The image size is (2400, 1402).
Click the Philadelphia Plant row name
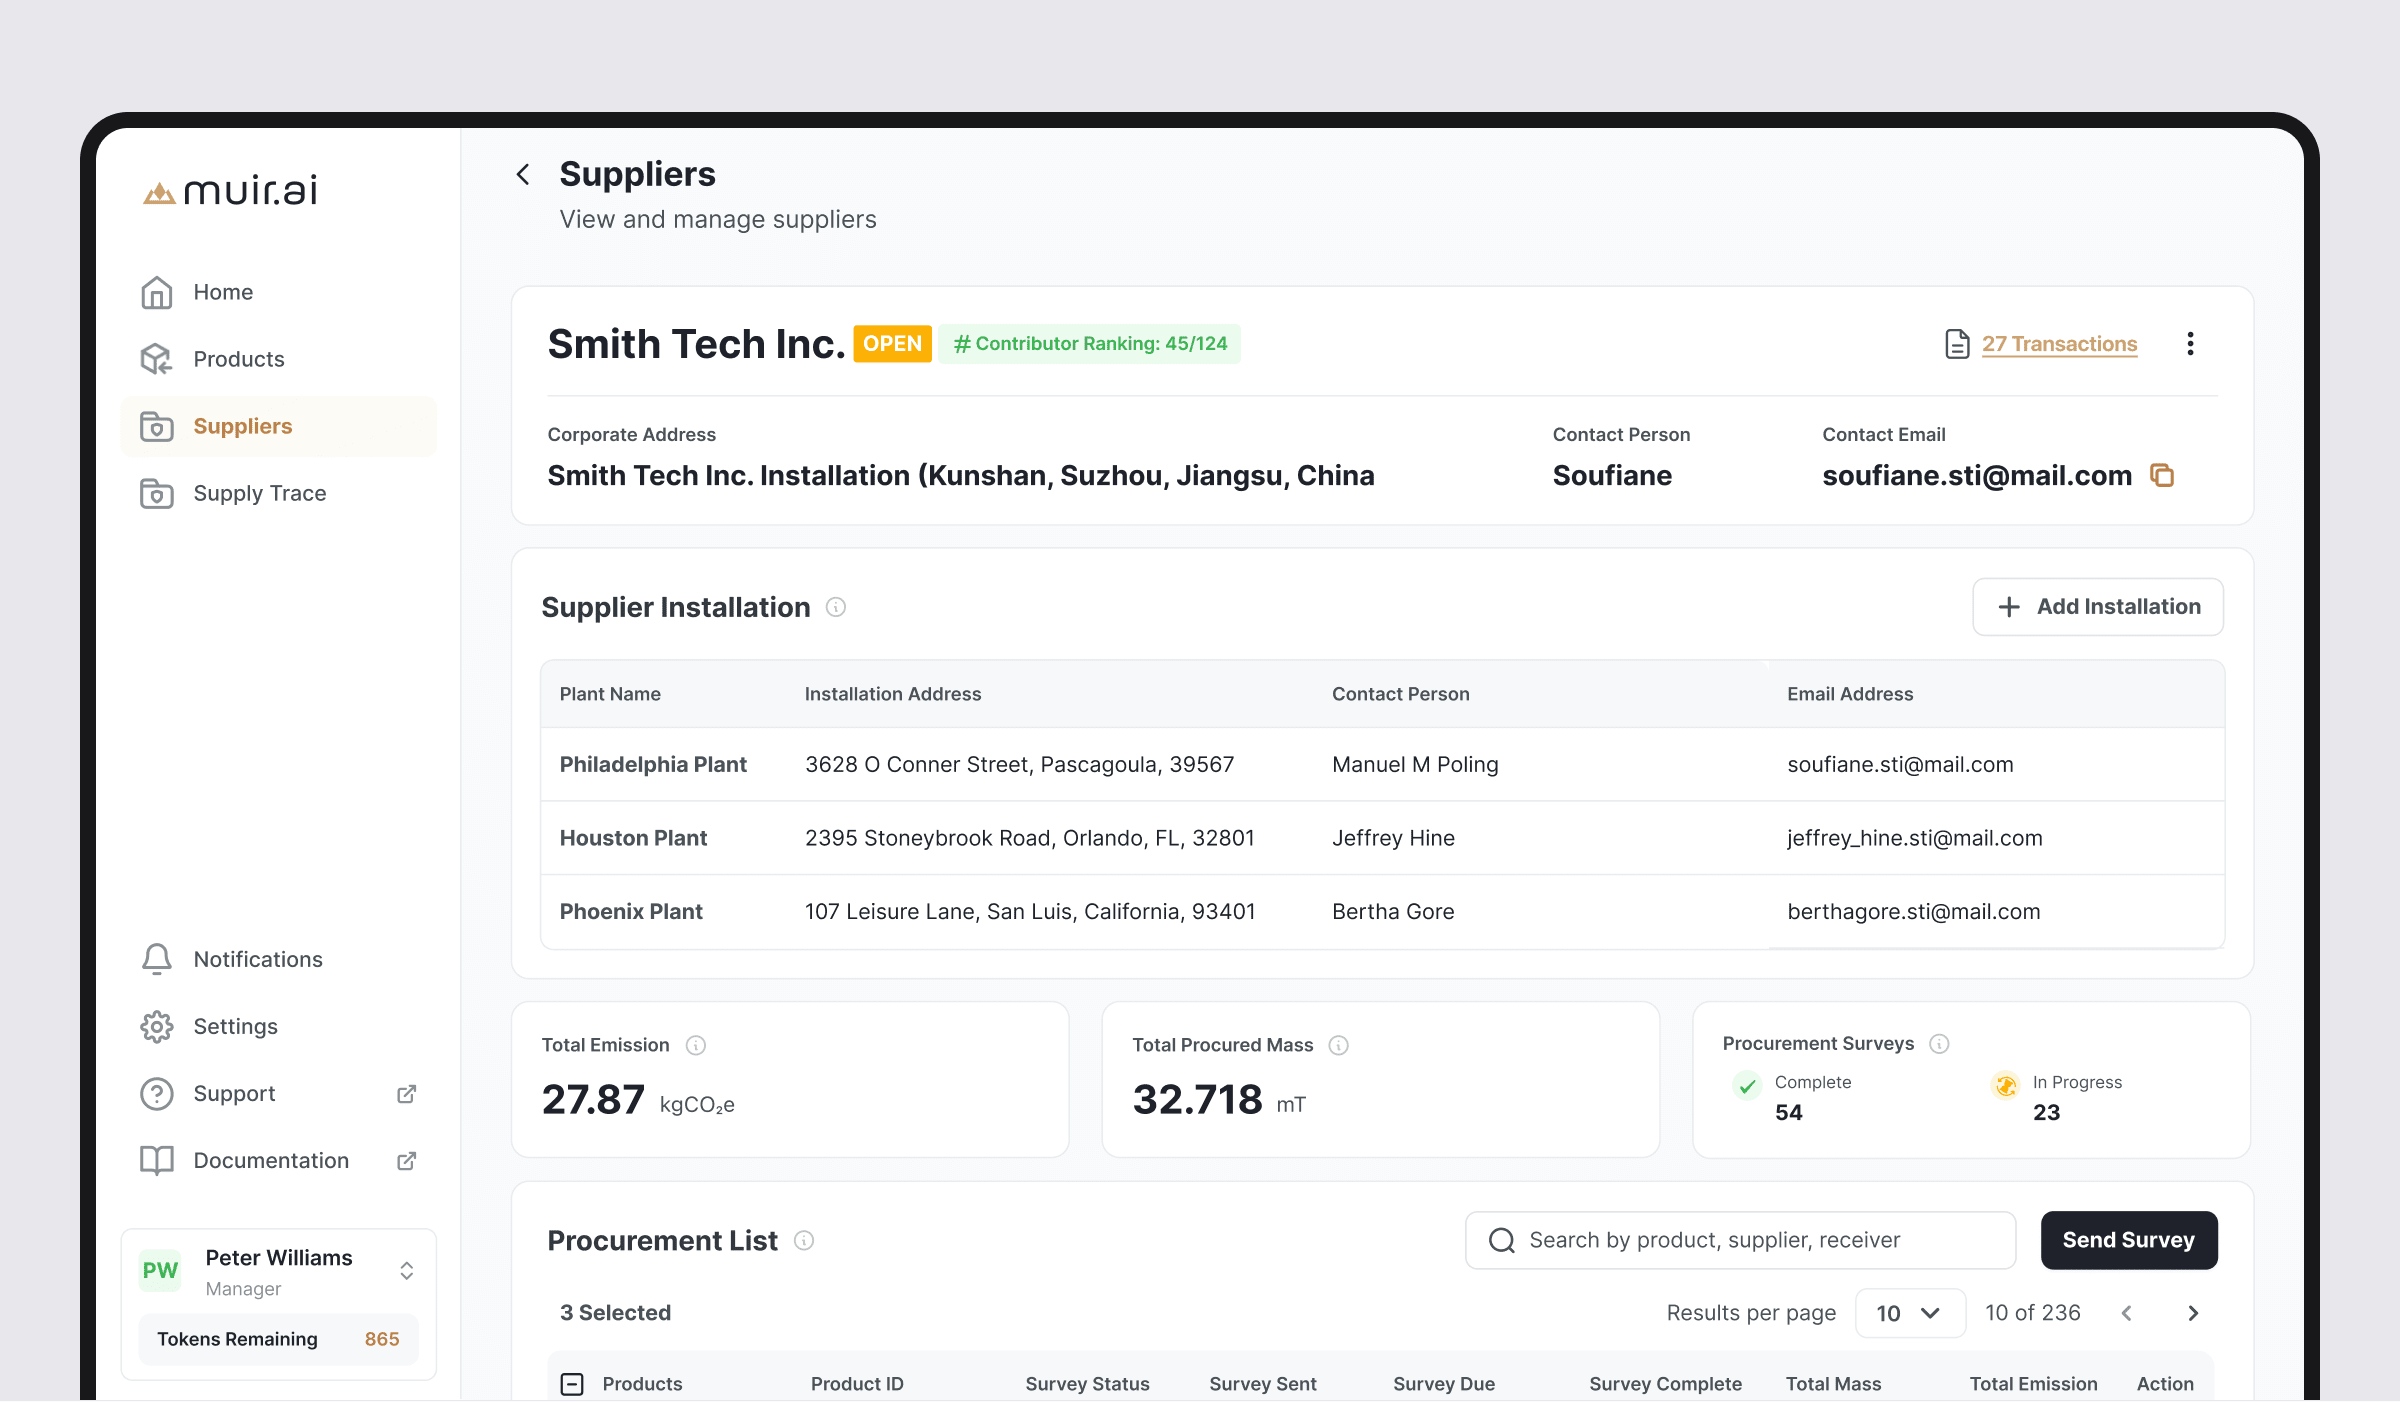(653, 764)
